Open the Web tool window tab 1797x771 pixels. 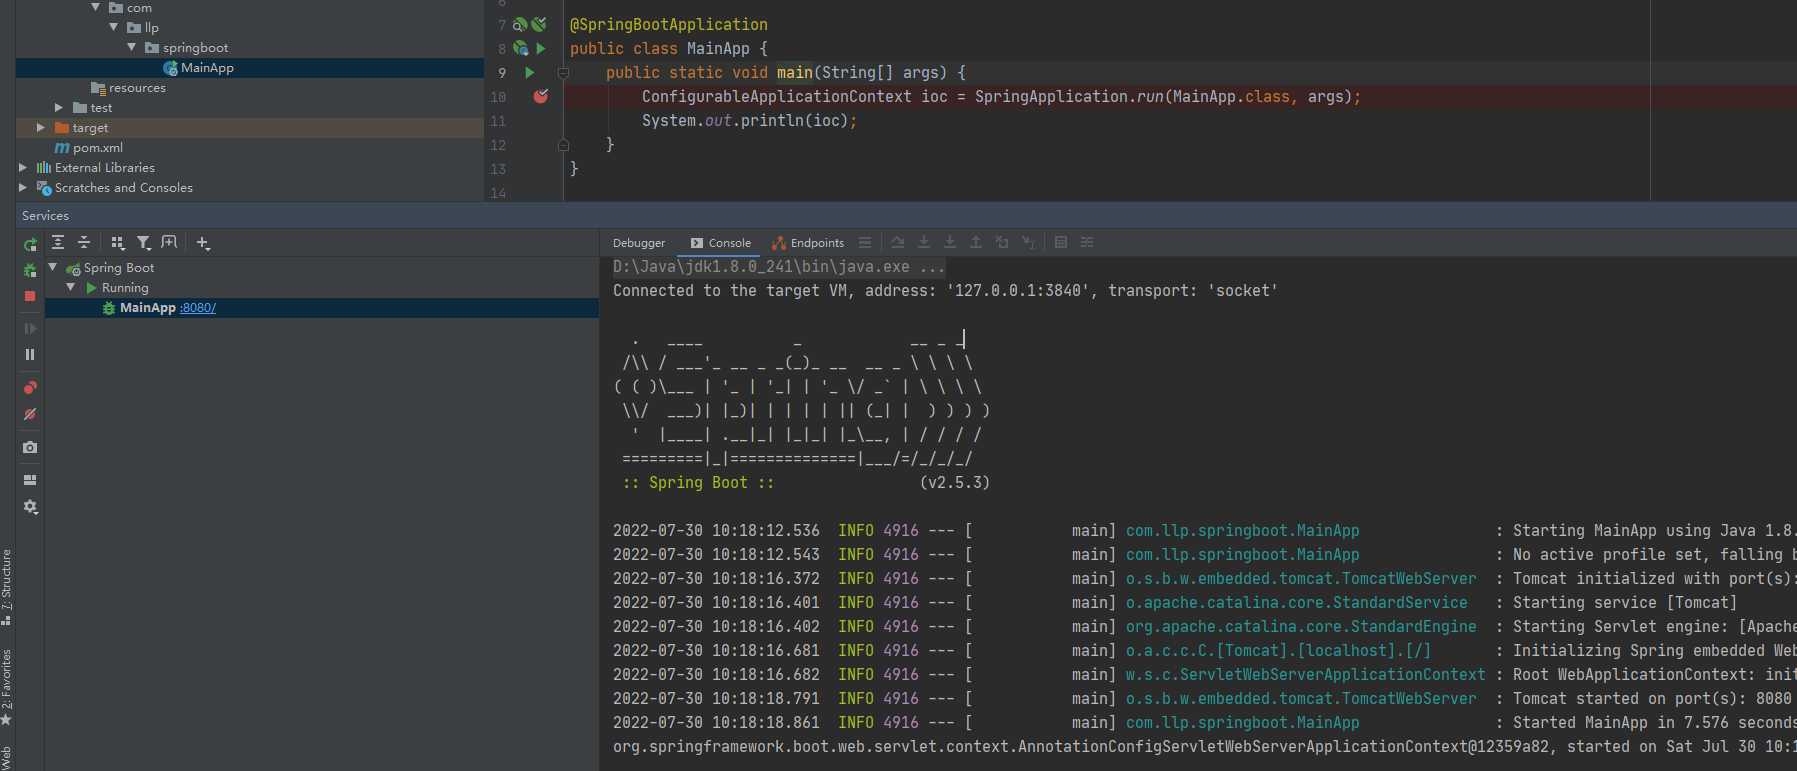coord(7,758)
